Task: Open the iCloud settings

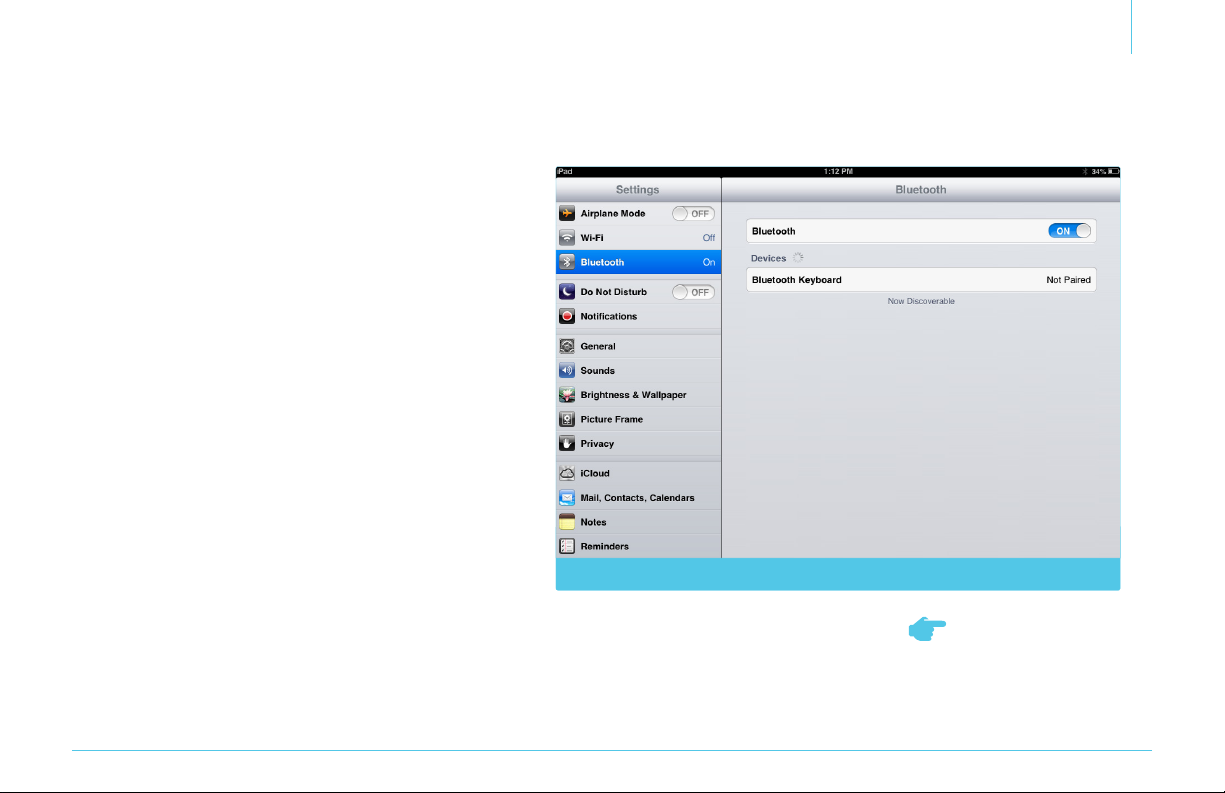Action: [x=638, y=473]
